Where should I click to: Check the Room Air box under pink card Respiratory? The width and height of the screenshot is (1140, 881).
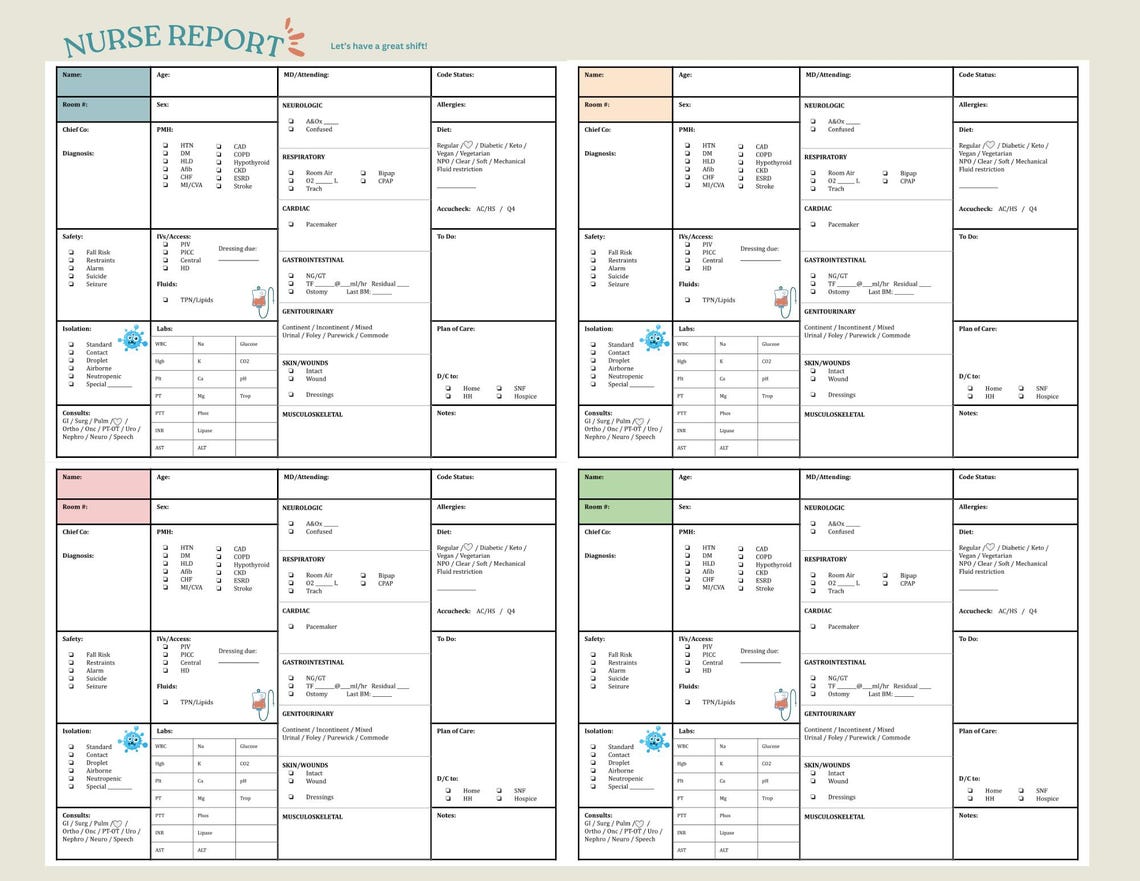point(291,576)
